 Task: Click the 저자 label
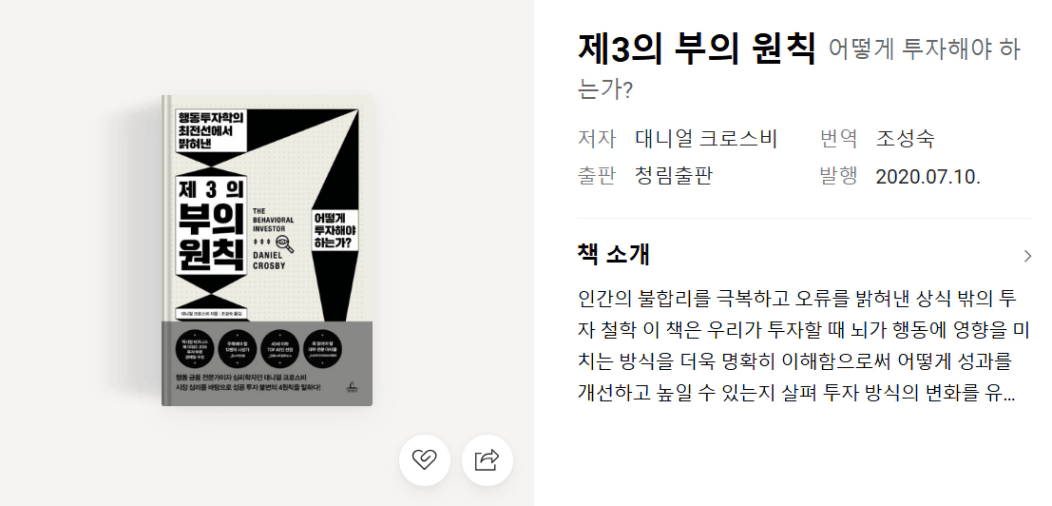click(596, 138)
